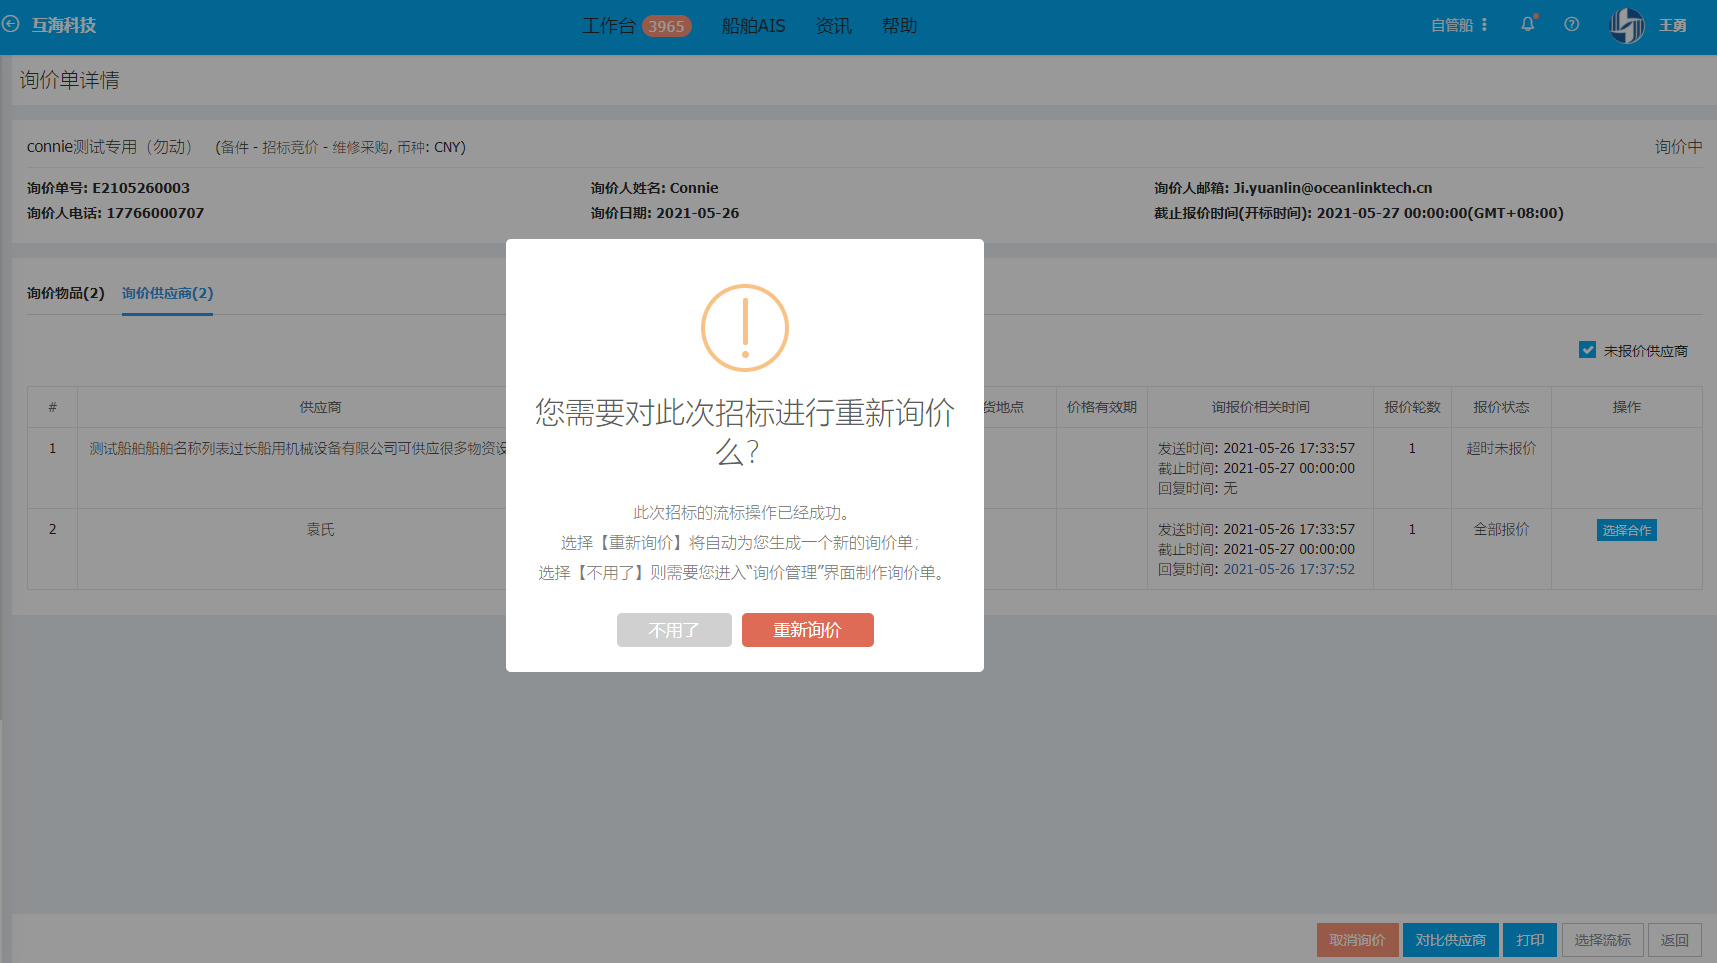Click the 全部报价 status cell
Viewport: 1717px width, 963px height.
pos(1501,529)
